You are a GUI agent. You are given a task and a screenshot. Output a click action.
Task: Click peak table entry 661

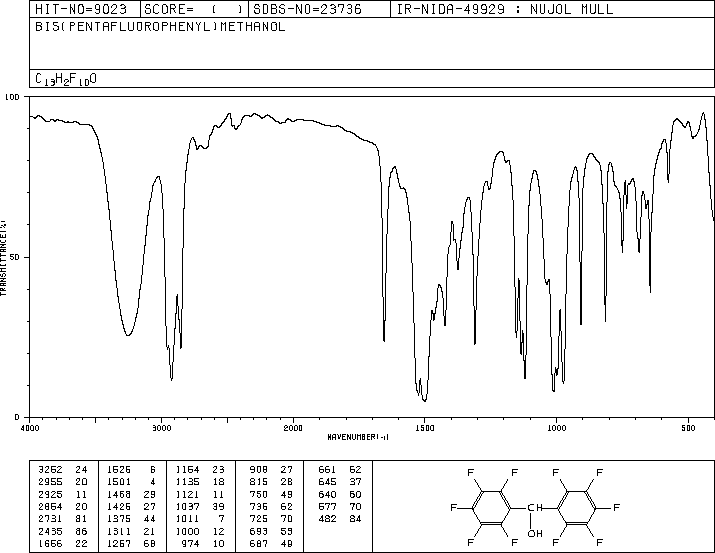click(x=327, y=470)
